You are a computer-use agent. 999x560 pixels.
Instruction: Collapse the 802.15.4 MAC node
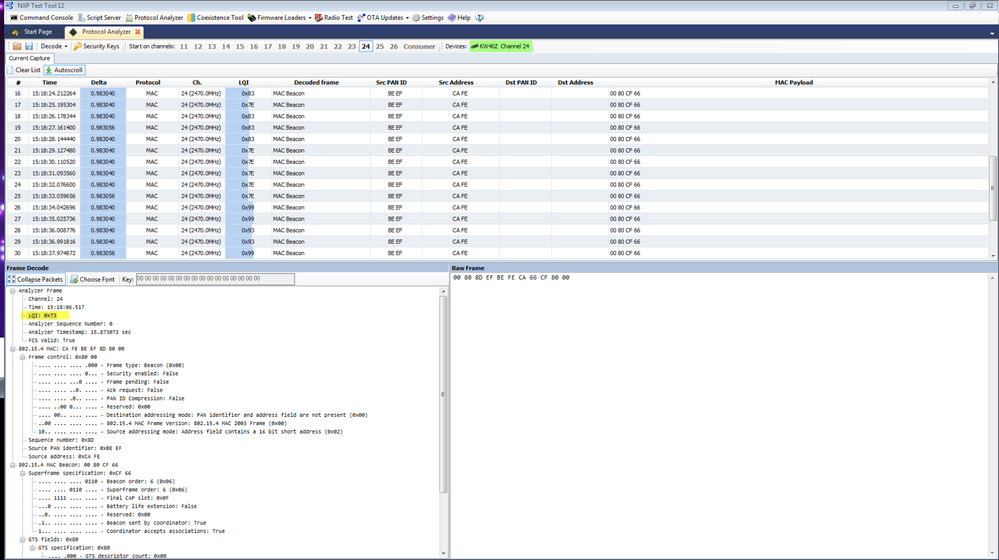(12, 348)
